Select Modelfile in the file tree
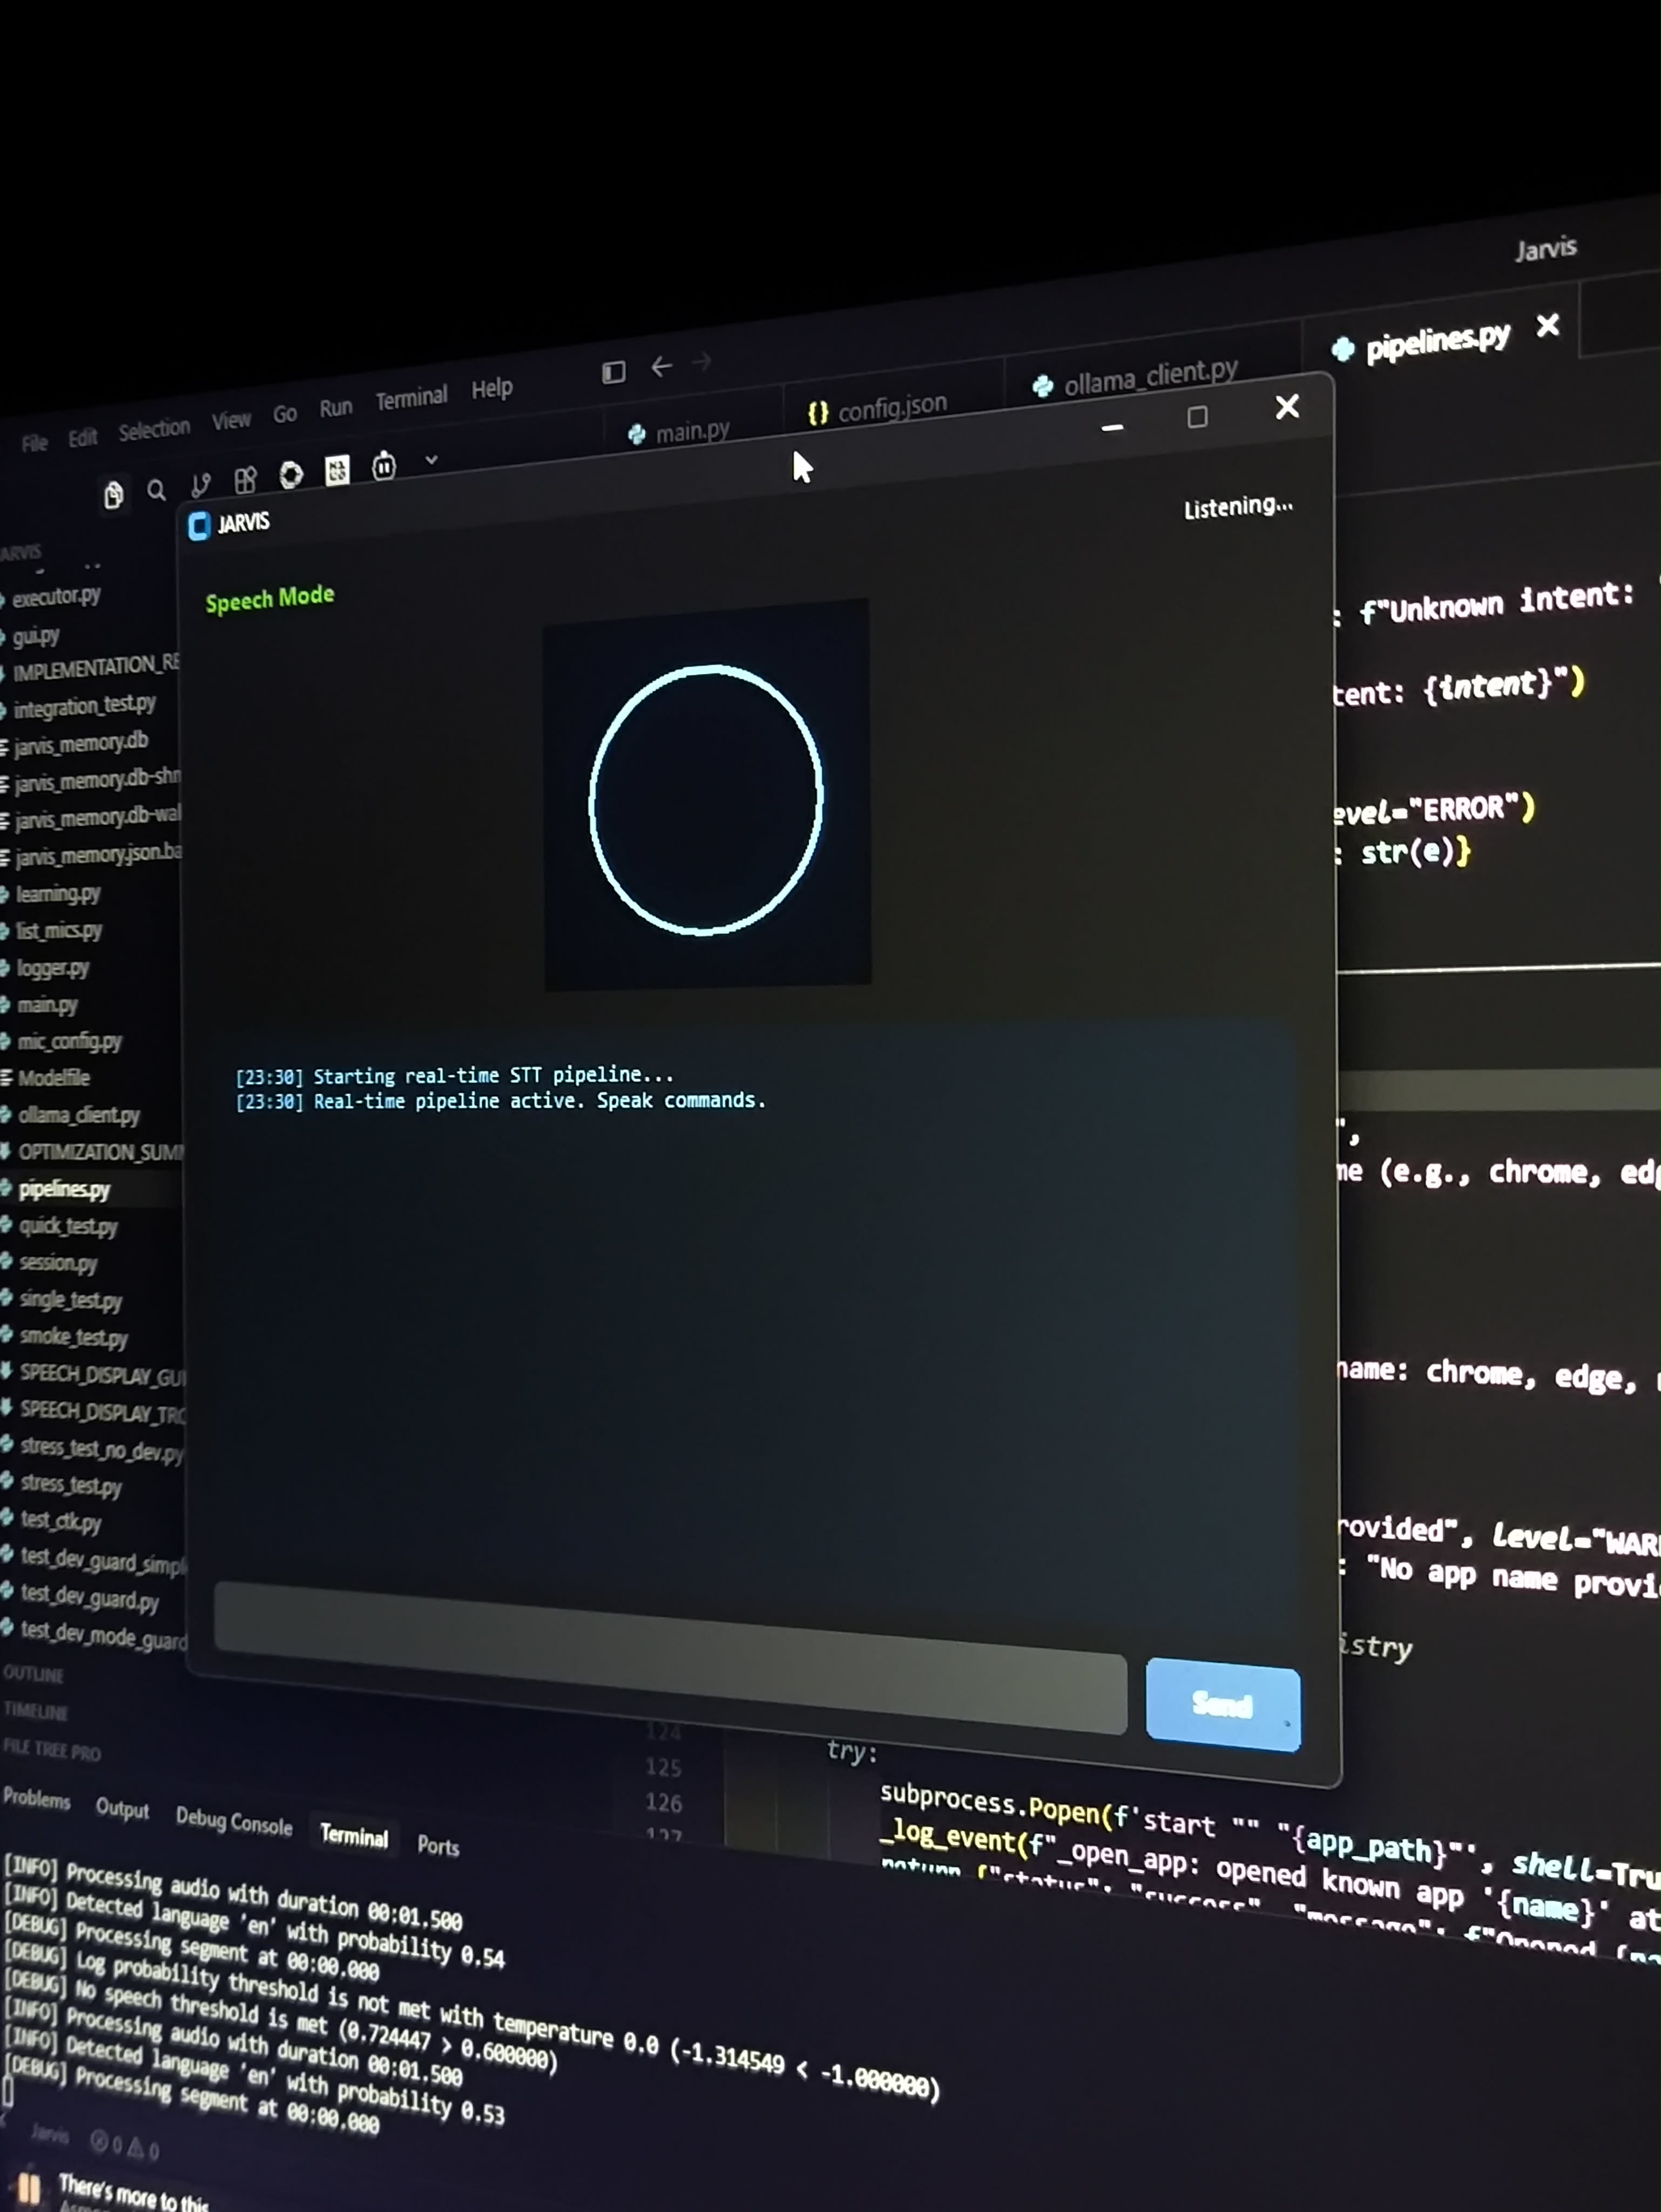The width and height of the screenshot is (1661, 2212). click(x=53, y=1078)
